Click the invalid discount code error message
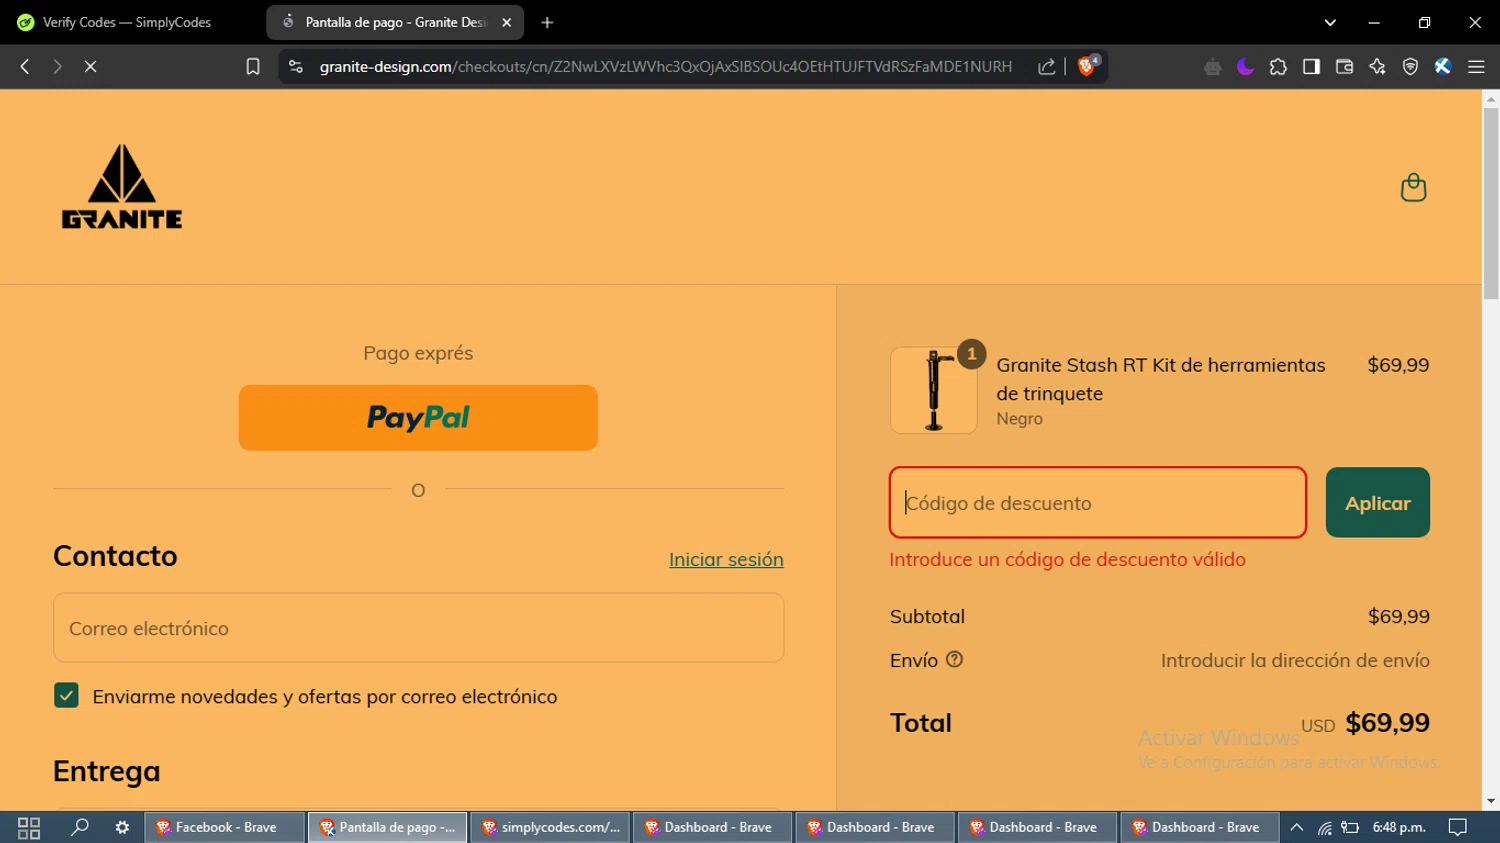Screen dimensions: 1500x843 point(1067,559)
